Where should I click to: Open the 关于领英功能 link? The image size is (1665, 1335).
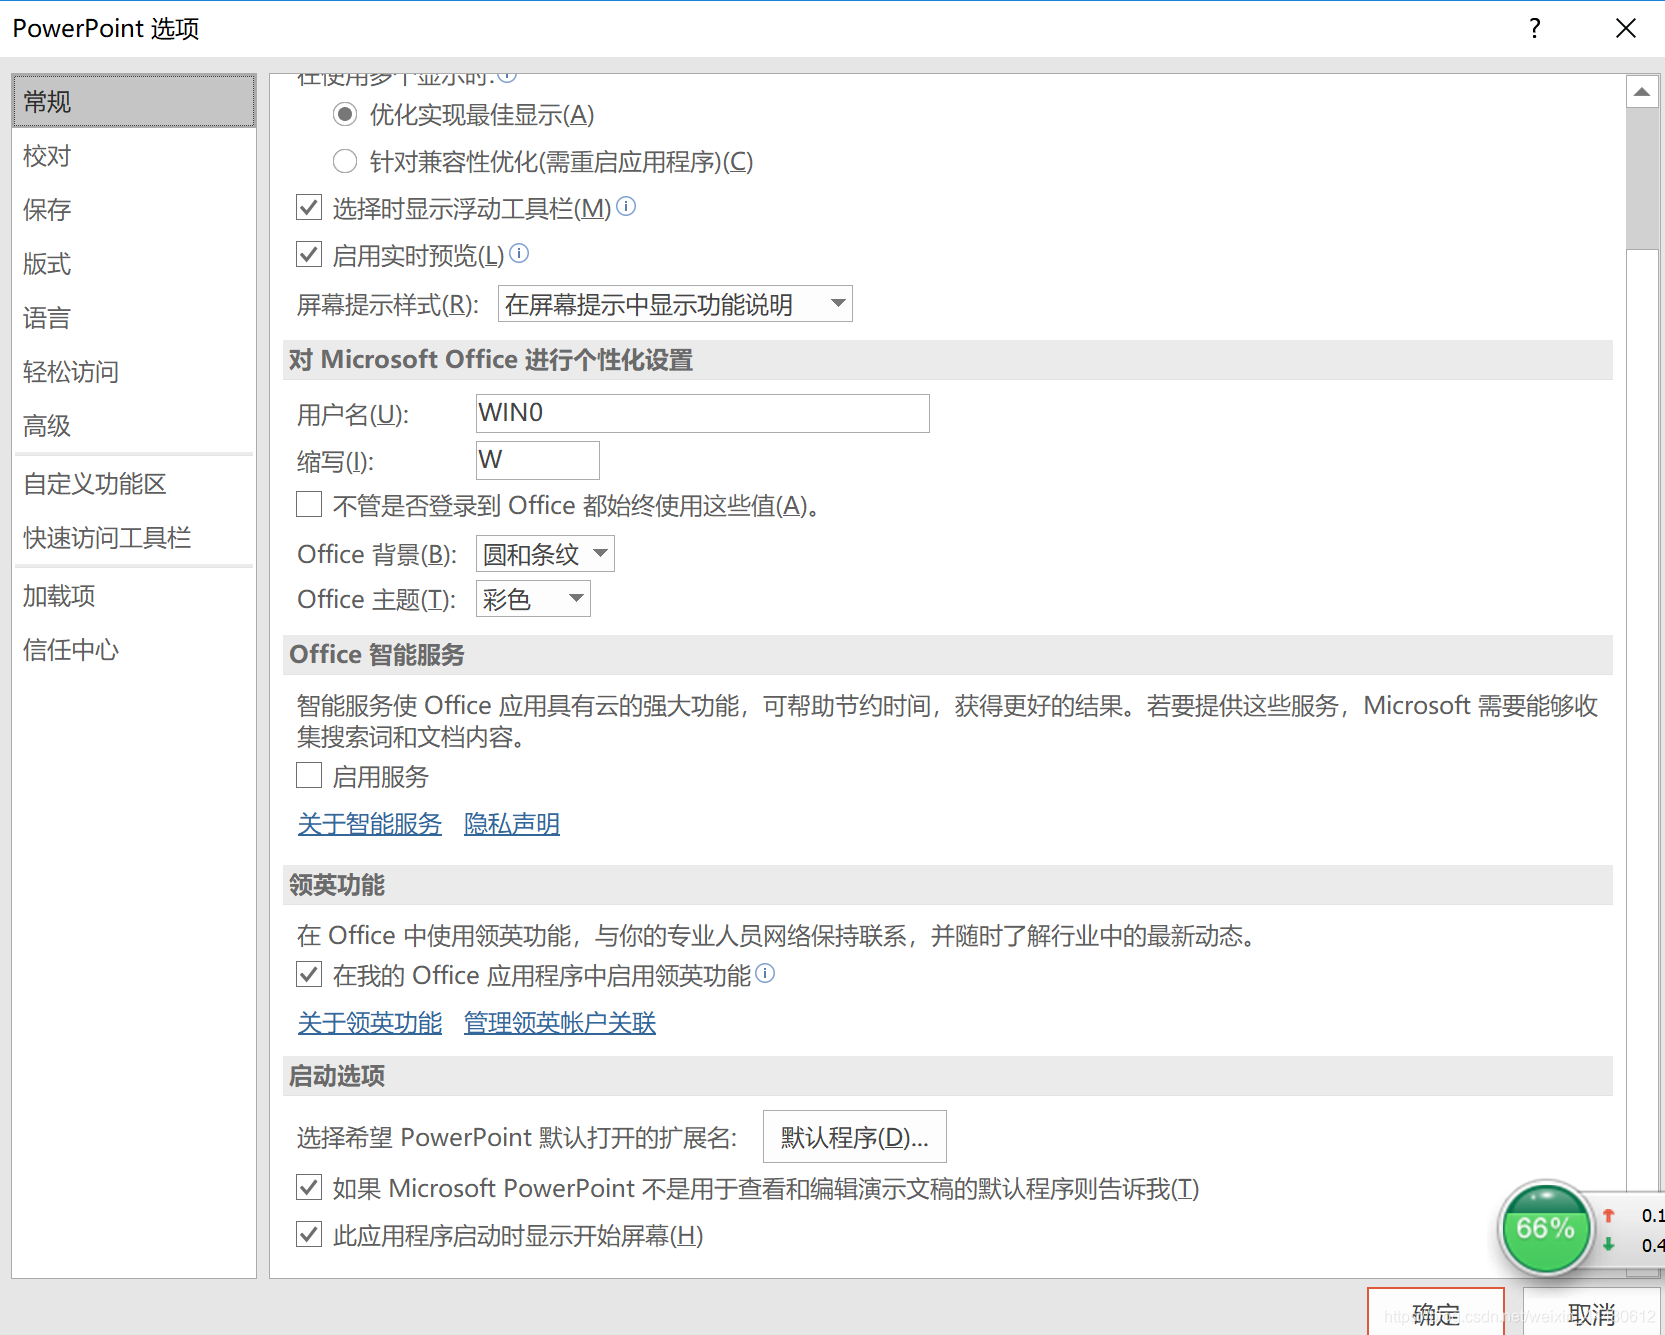(370, 1023)
